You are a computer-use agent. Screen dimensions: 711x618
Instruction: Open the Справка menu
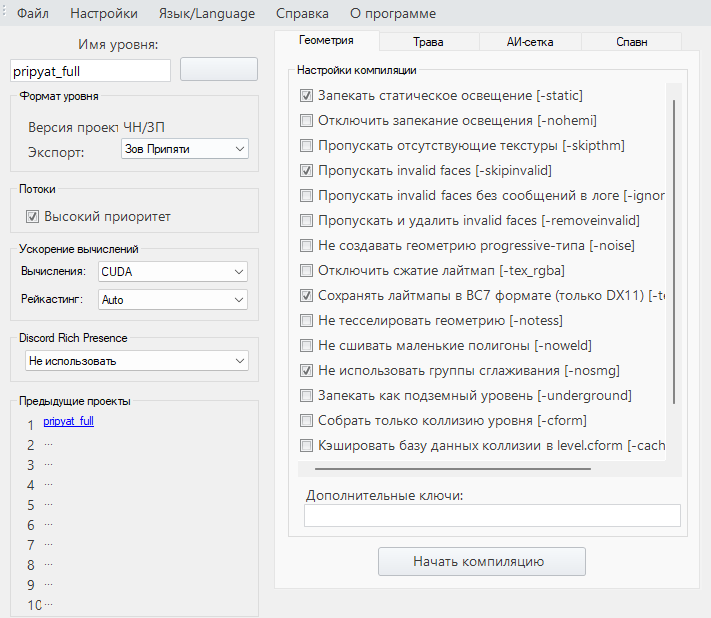(x=302, y=13)
